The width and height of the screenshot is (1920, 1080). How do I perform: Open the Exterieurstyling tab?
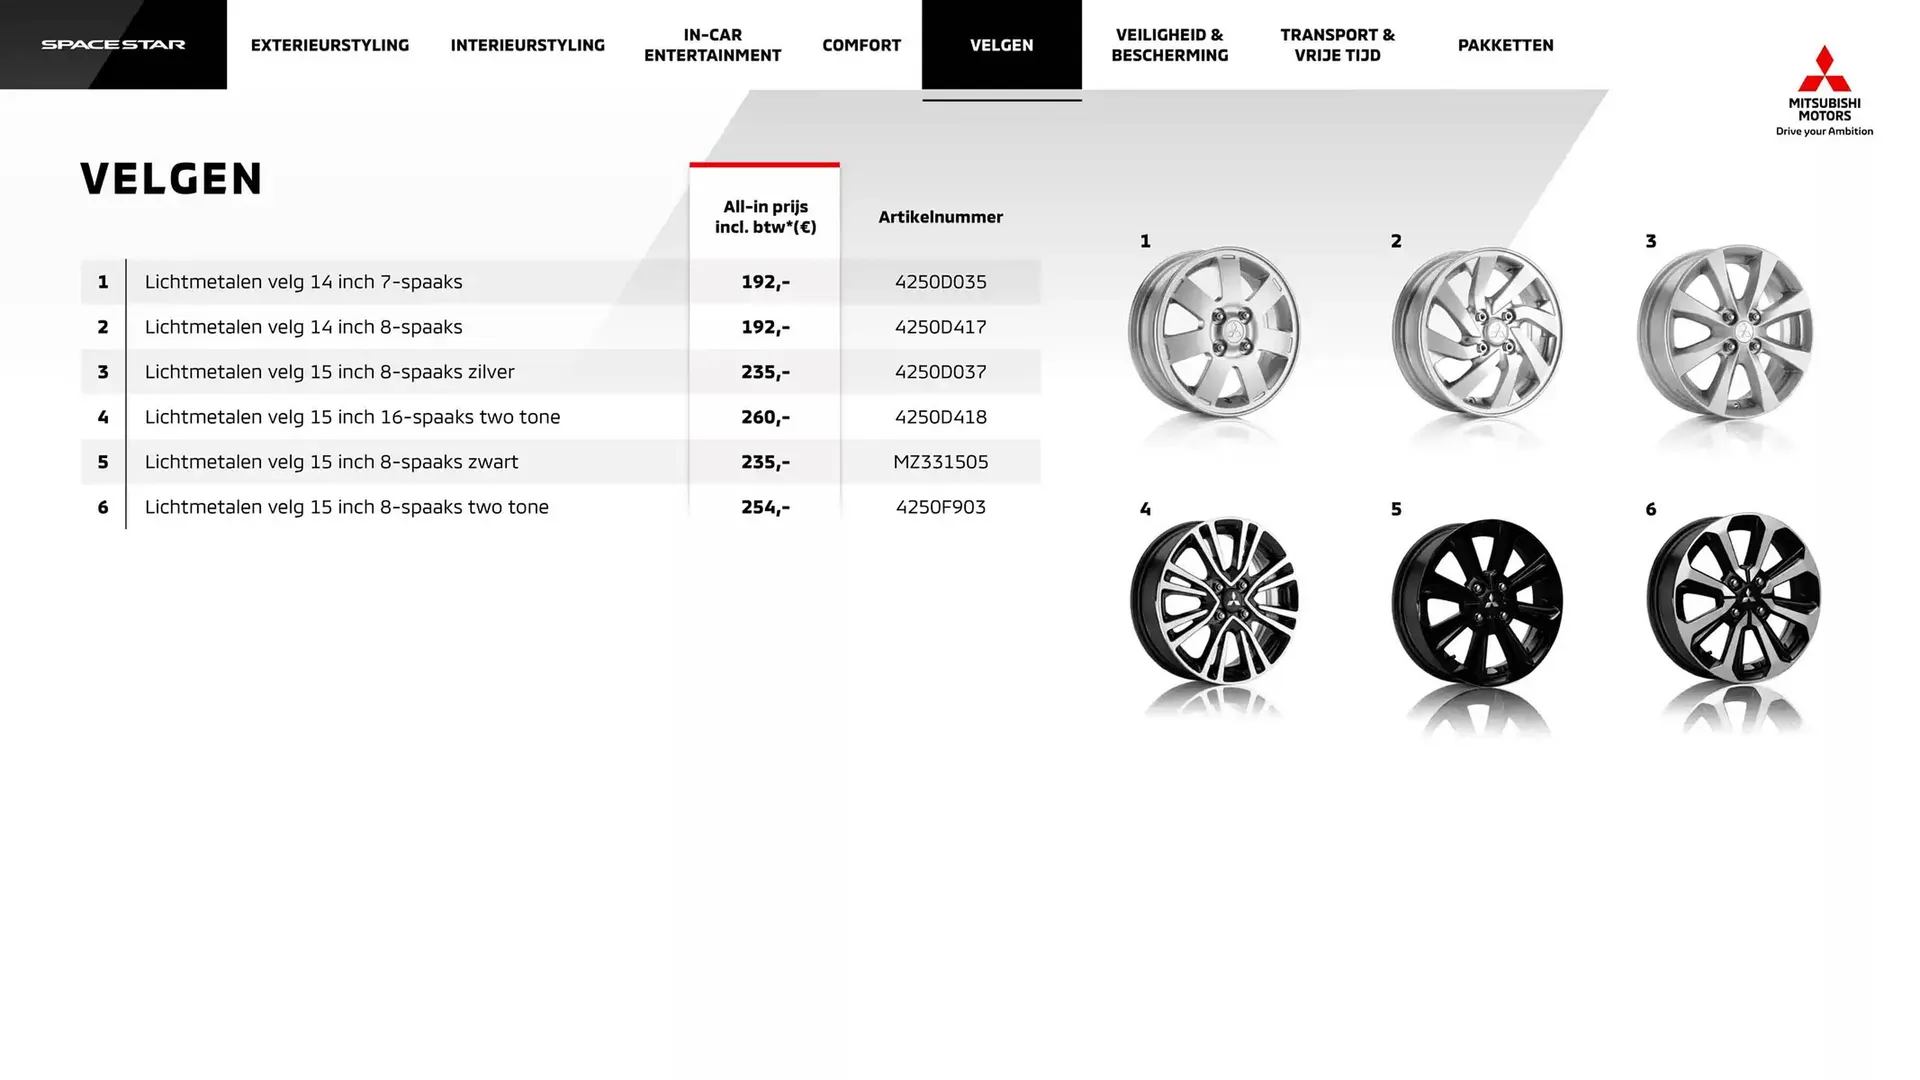(x=329, y=45)
